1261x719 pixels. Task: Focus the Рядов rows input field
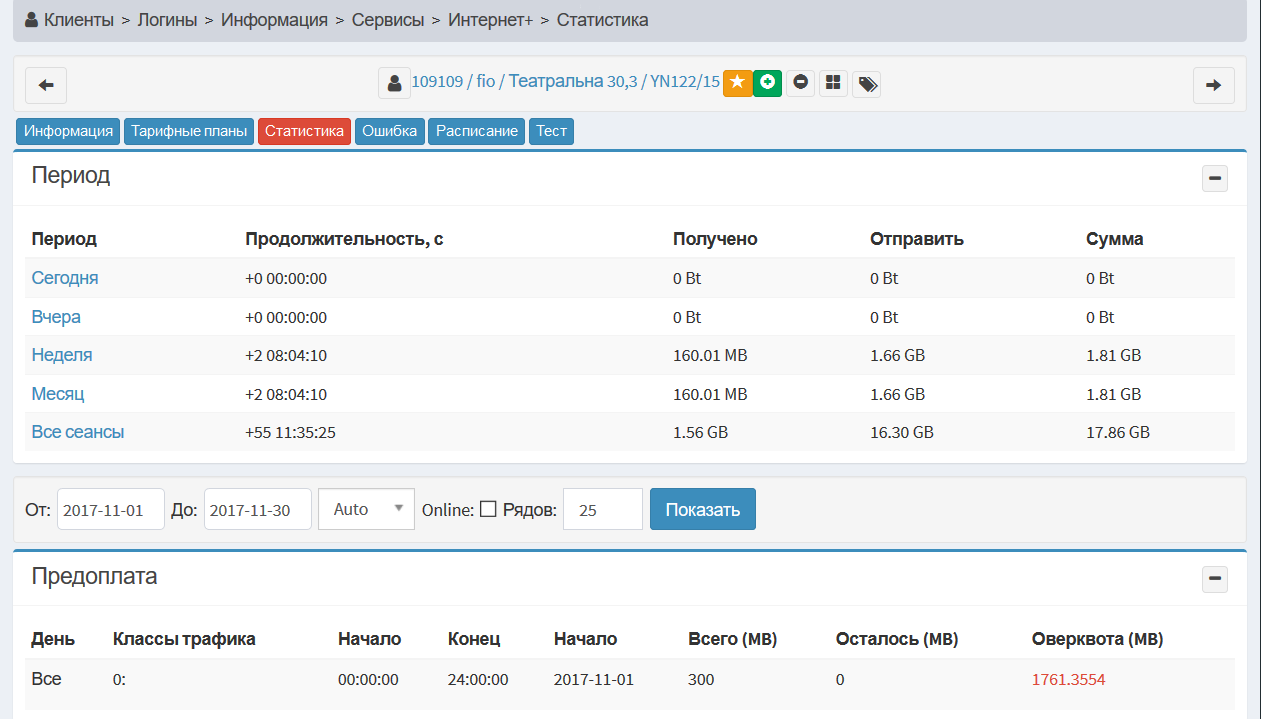pos(602,509)
